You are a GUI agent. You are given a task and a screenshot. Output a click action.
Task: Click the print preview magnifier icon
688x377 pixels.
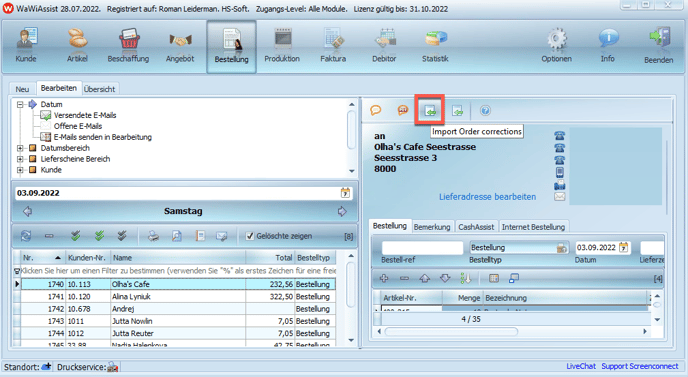coord(176,236)
